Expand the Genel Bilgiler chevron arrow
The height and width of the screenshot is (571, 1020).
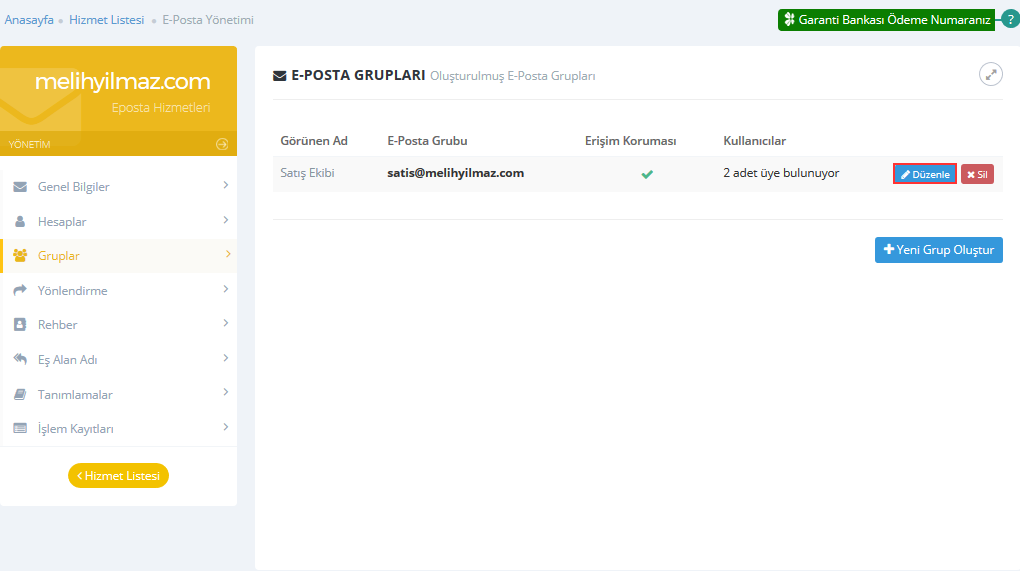[x=226, y=185]
